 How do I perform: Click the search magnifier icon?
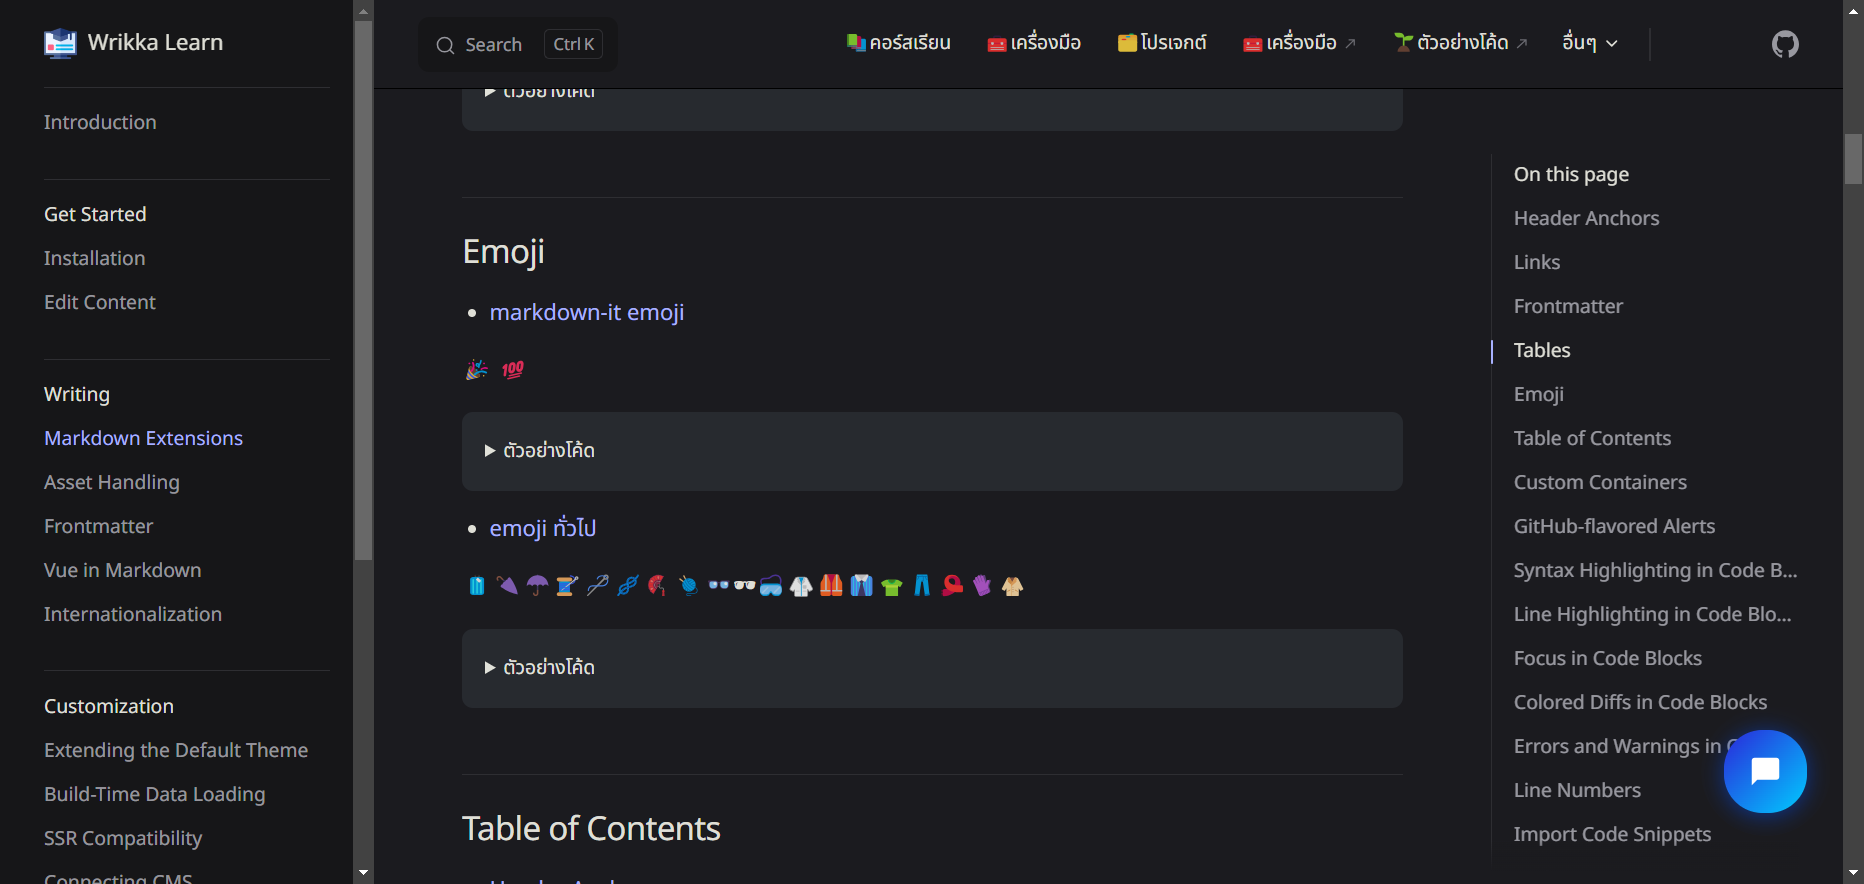(x=445, y=45)
